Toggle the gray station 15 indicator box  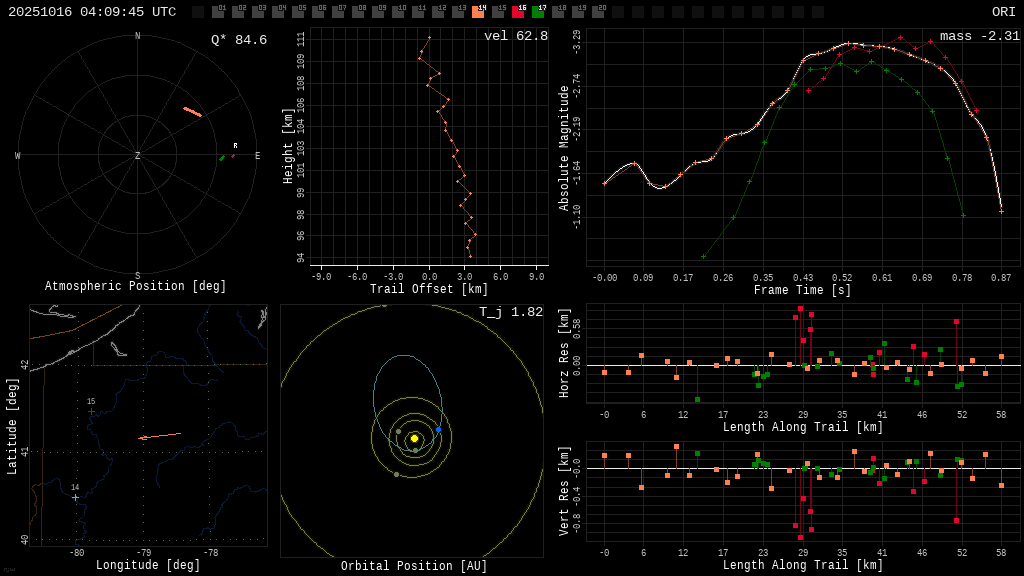(x=498, y=12)
